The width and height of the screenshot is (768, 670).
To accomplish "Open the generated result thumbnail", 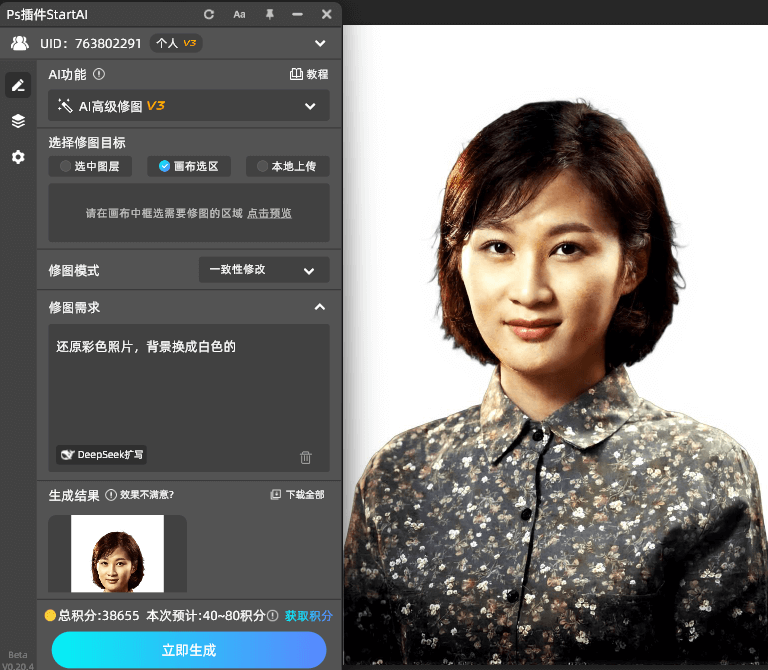I will tap(117, 554).
